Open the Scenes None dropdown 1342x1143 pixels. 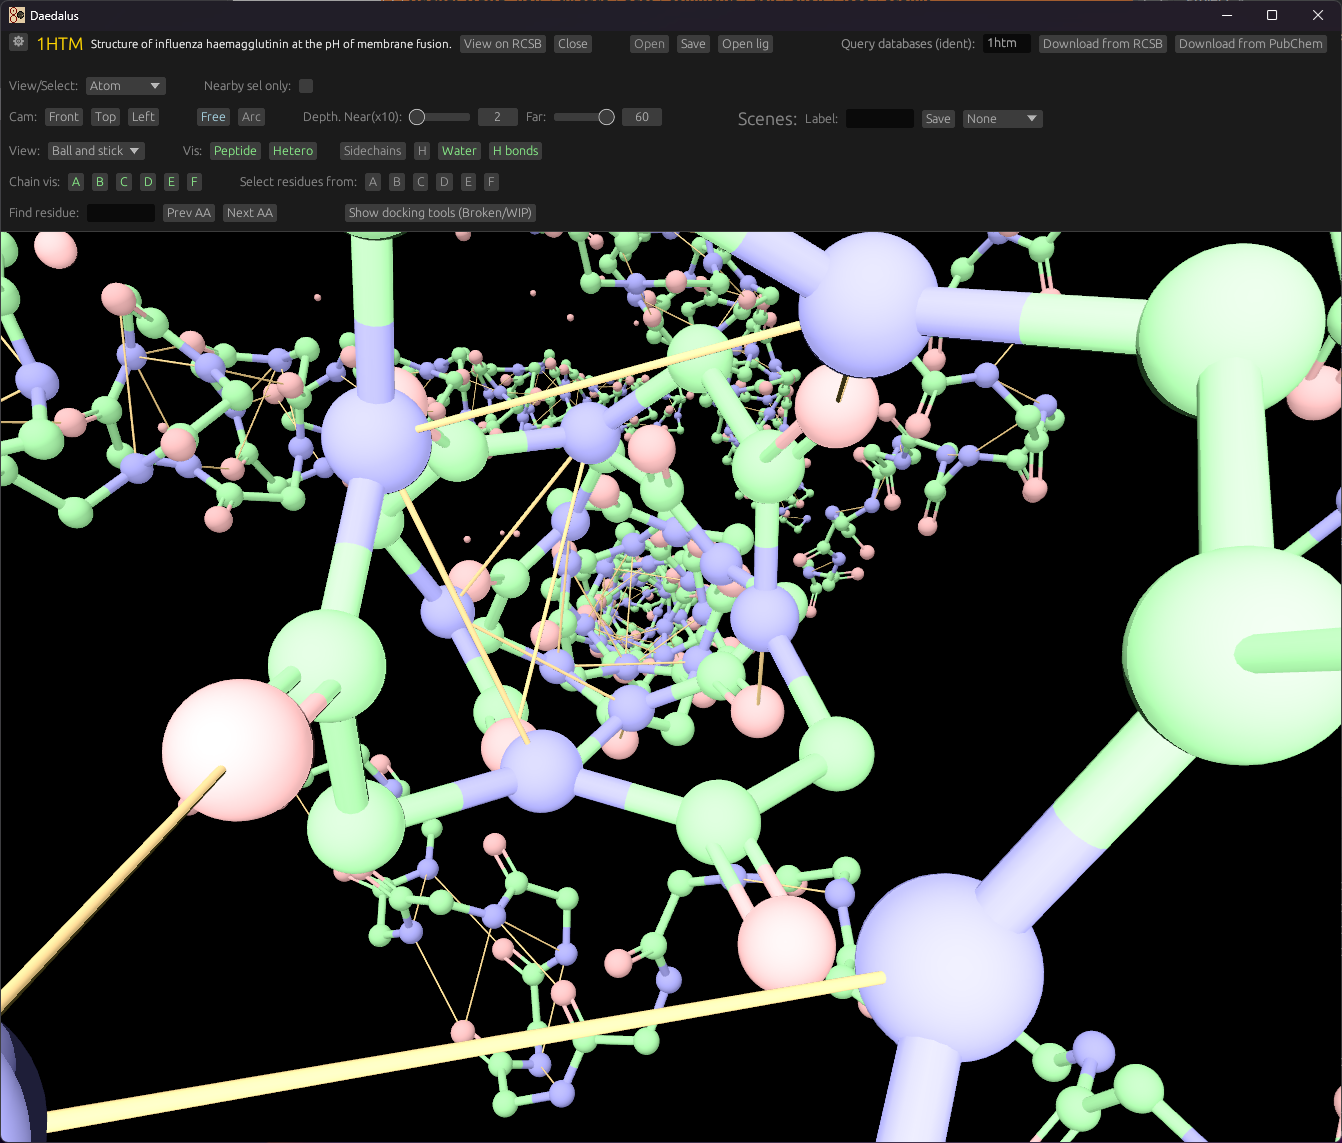(1003, 119)
